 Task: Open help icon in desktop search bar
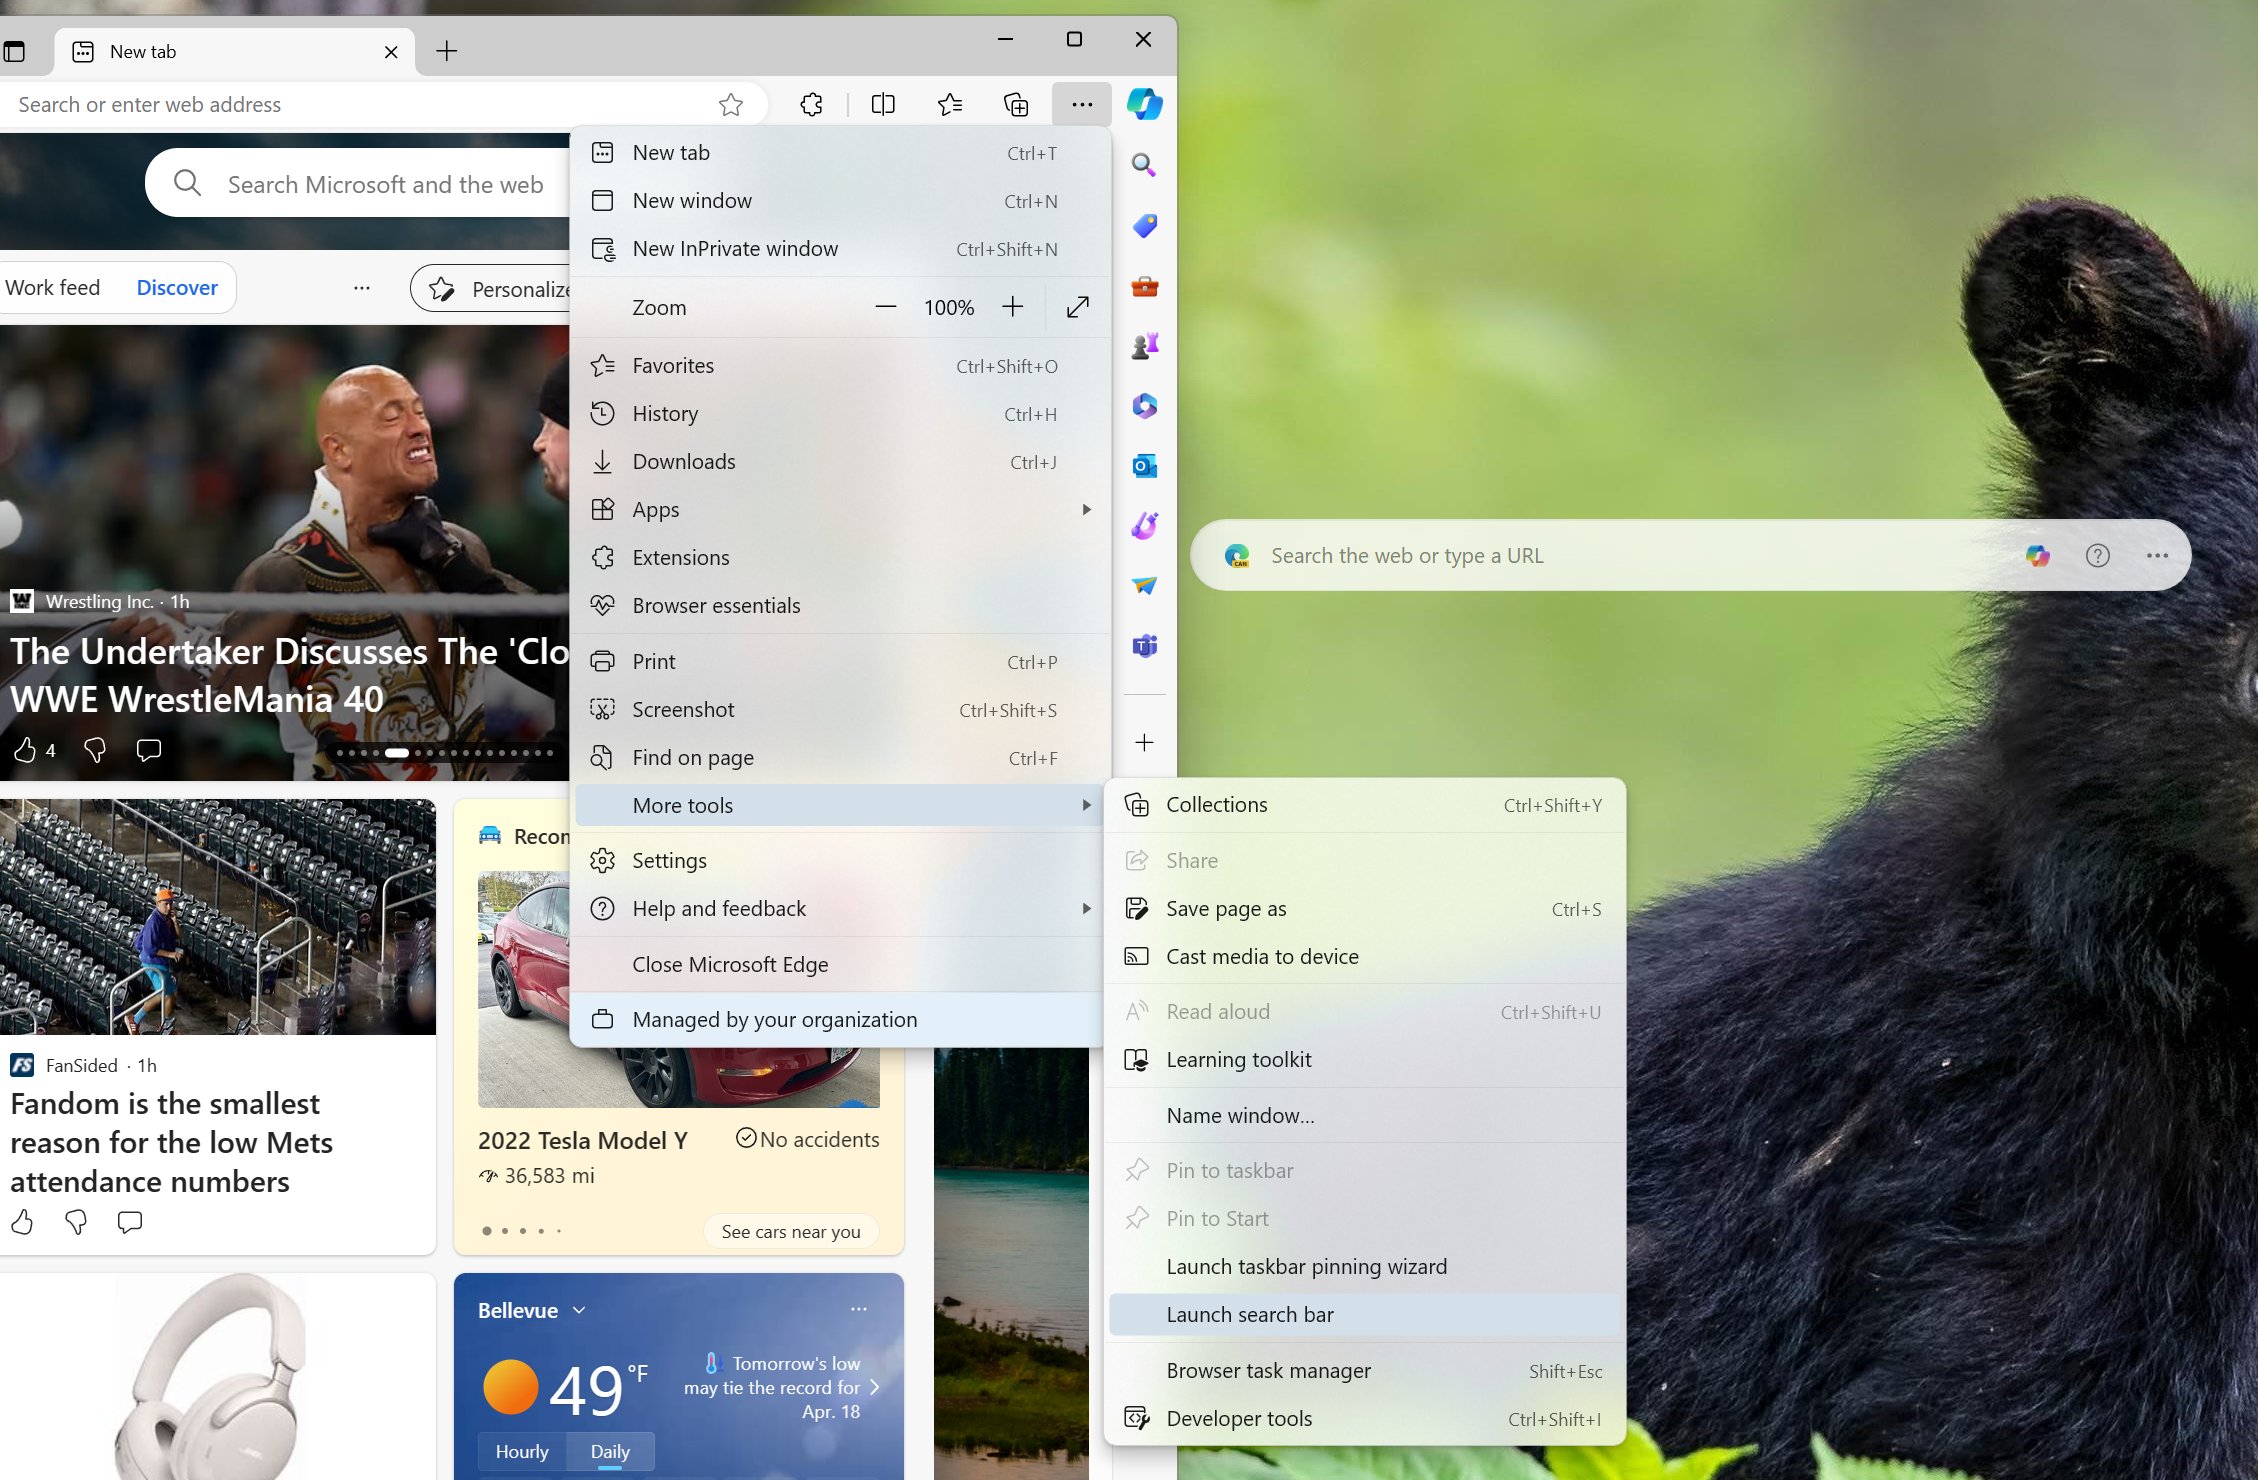[2098, 555]
